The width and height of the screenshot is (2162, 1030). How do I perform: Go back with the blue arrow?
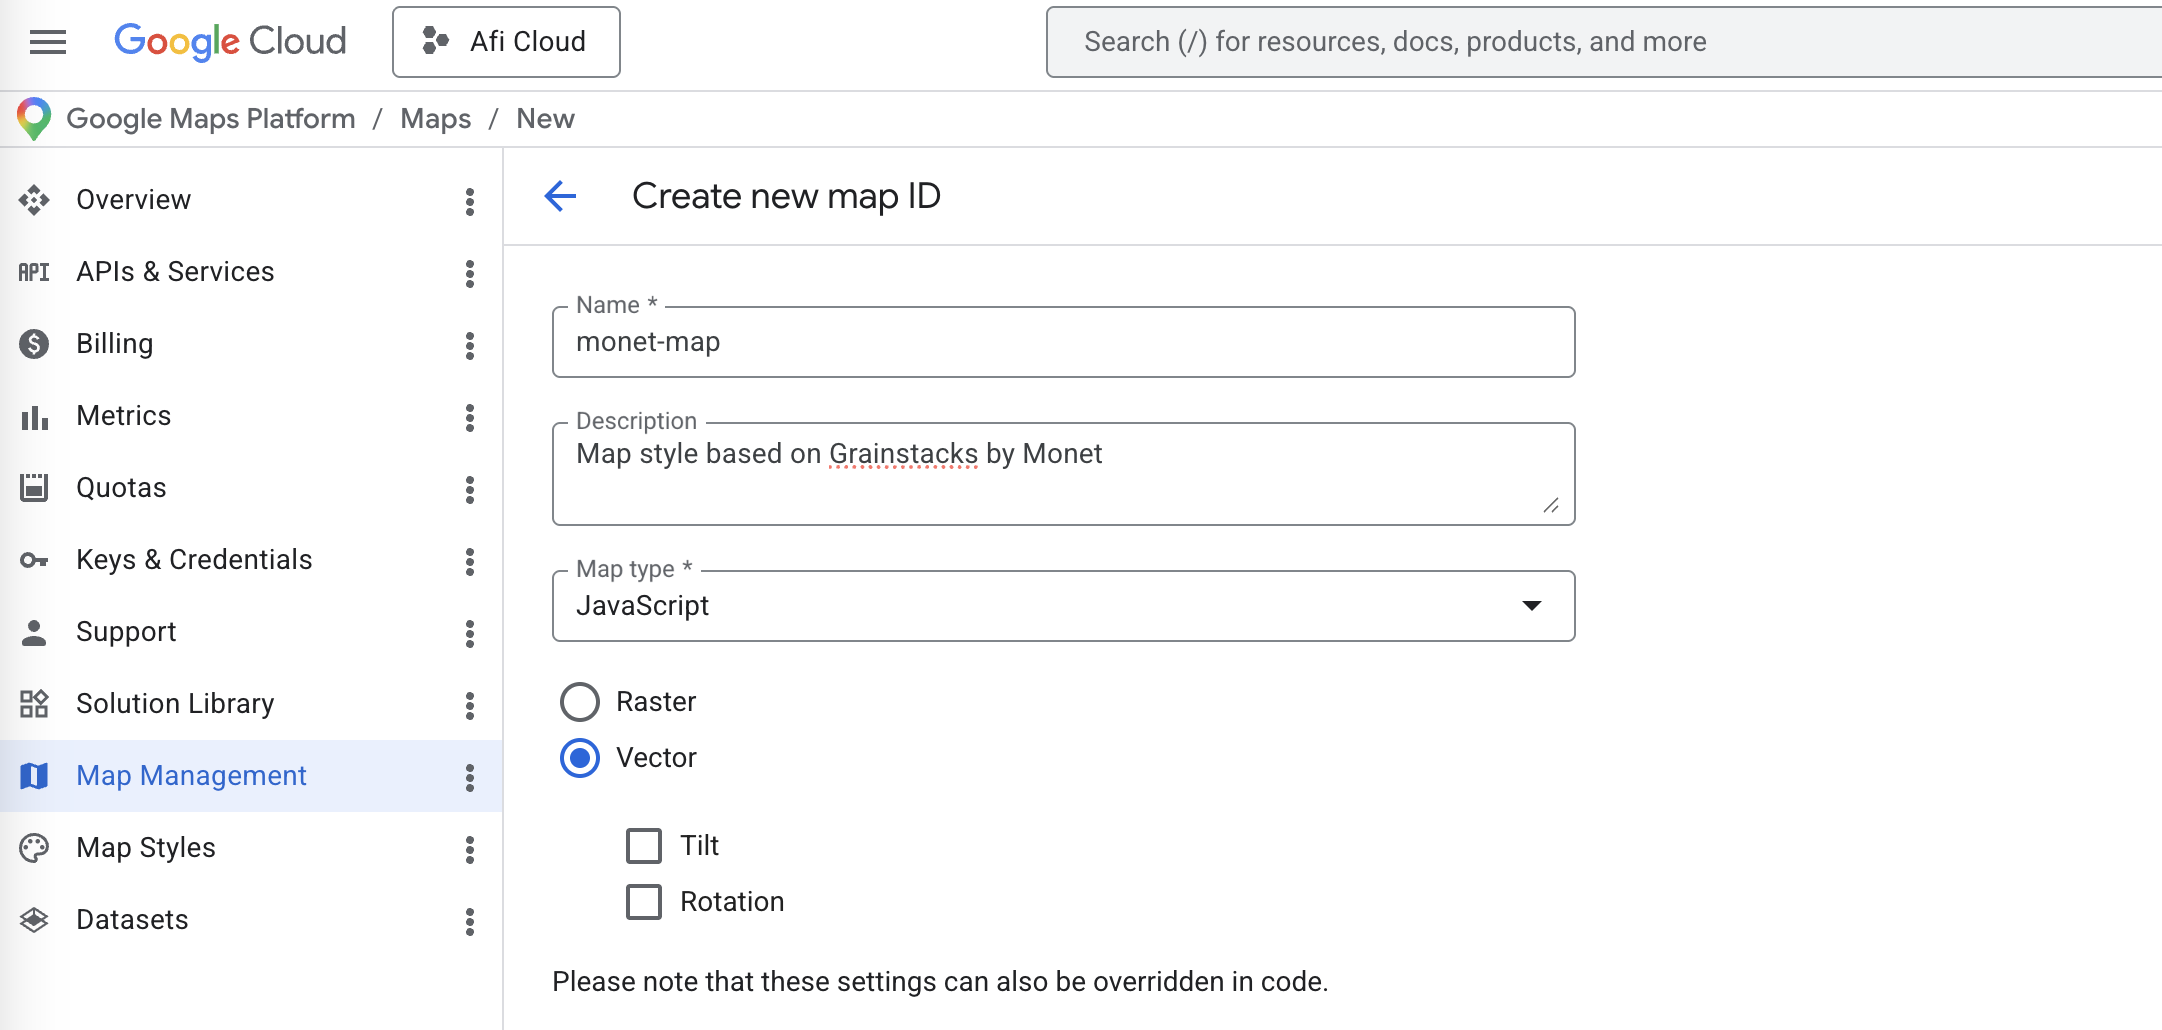click(560, 196)
